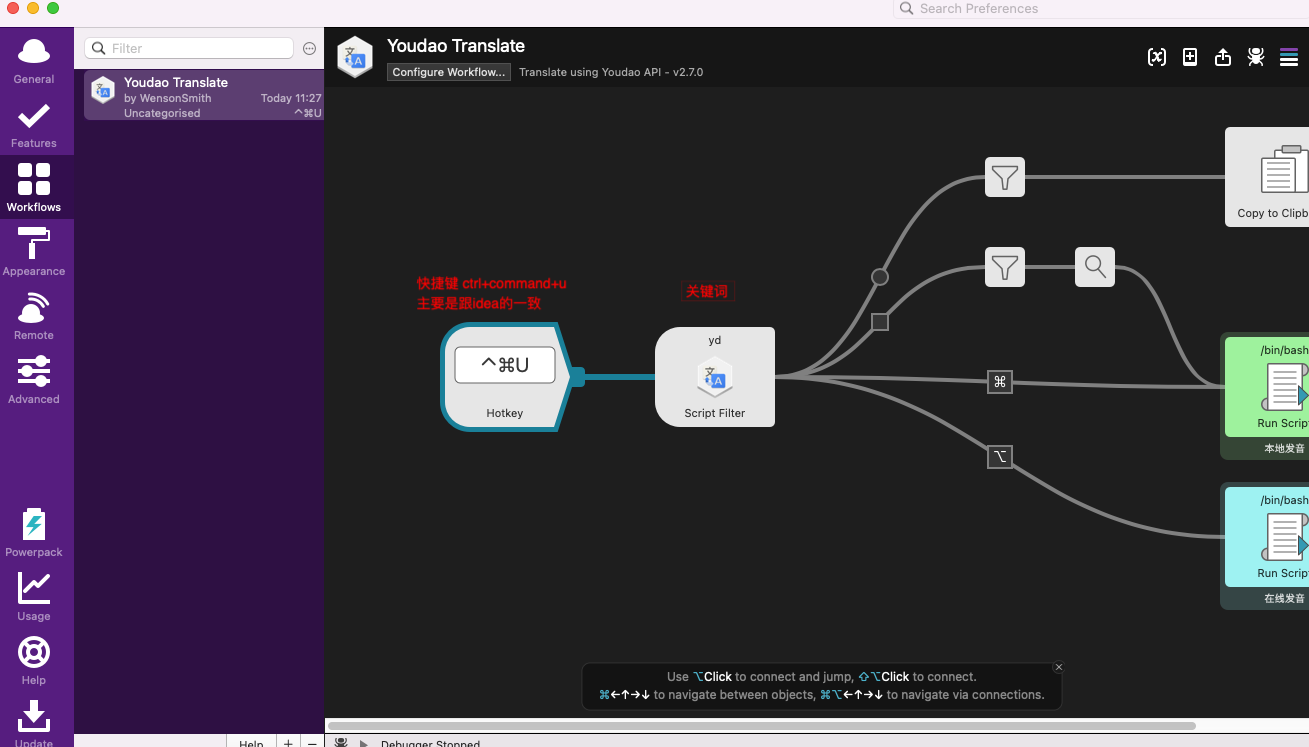Open filter options ellipsis next to Filter field
The height and width of the screenshot is (747, 1309).
click(309, 48)
